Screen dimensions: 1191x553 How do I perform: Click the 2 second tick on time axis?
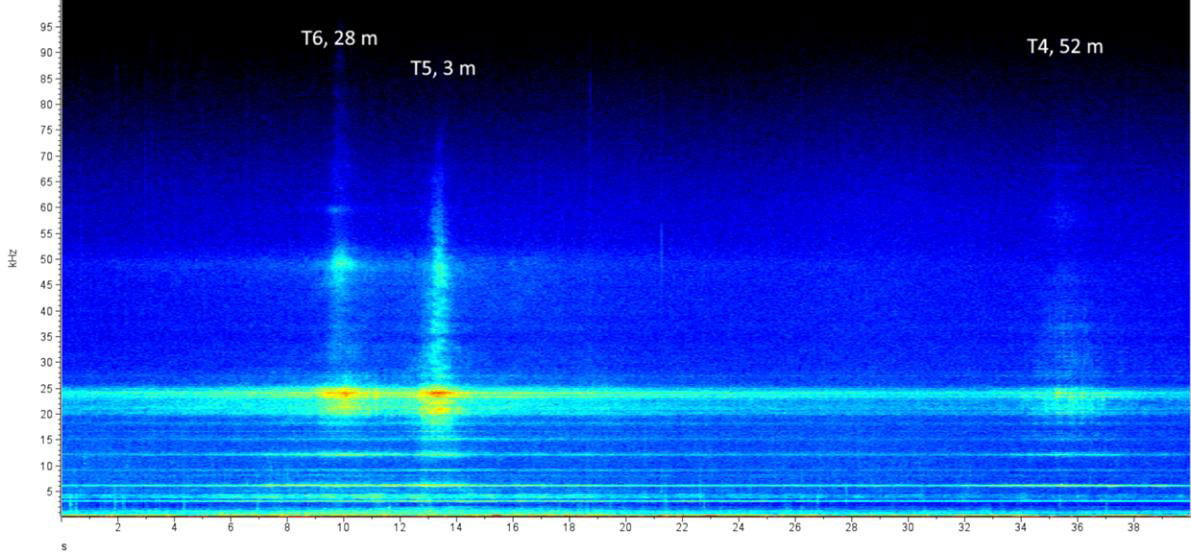118,527
